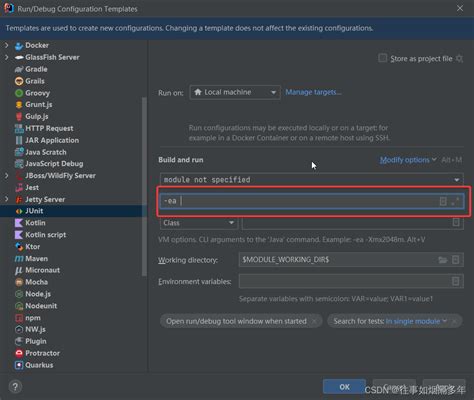Click the Grunt.js icon
Image resolution: width=474 pixels, height=400 pixels.
pos(19,105)
